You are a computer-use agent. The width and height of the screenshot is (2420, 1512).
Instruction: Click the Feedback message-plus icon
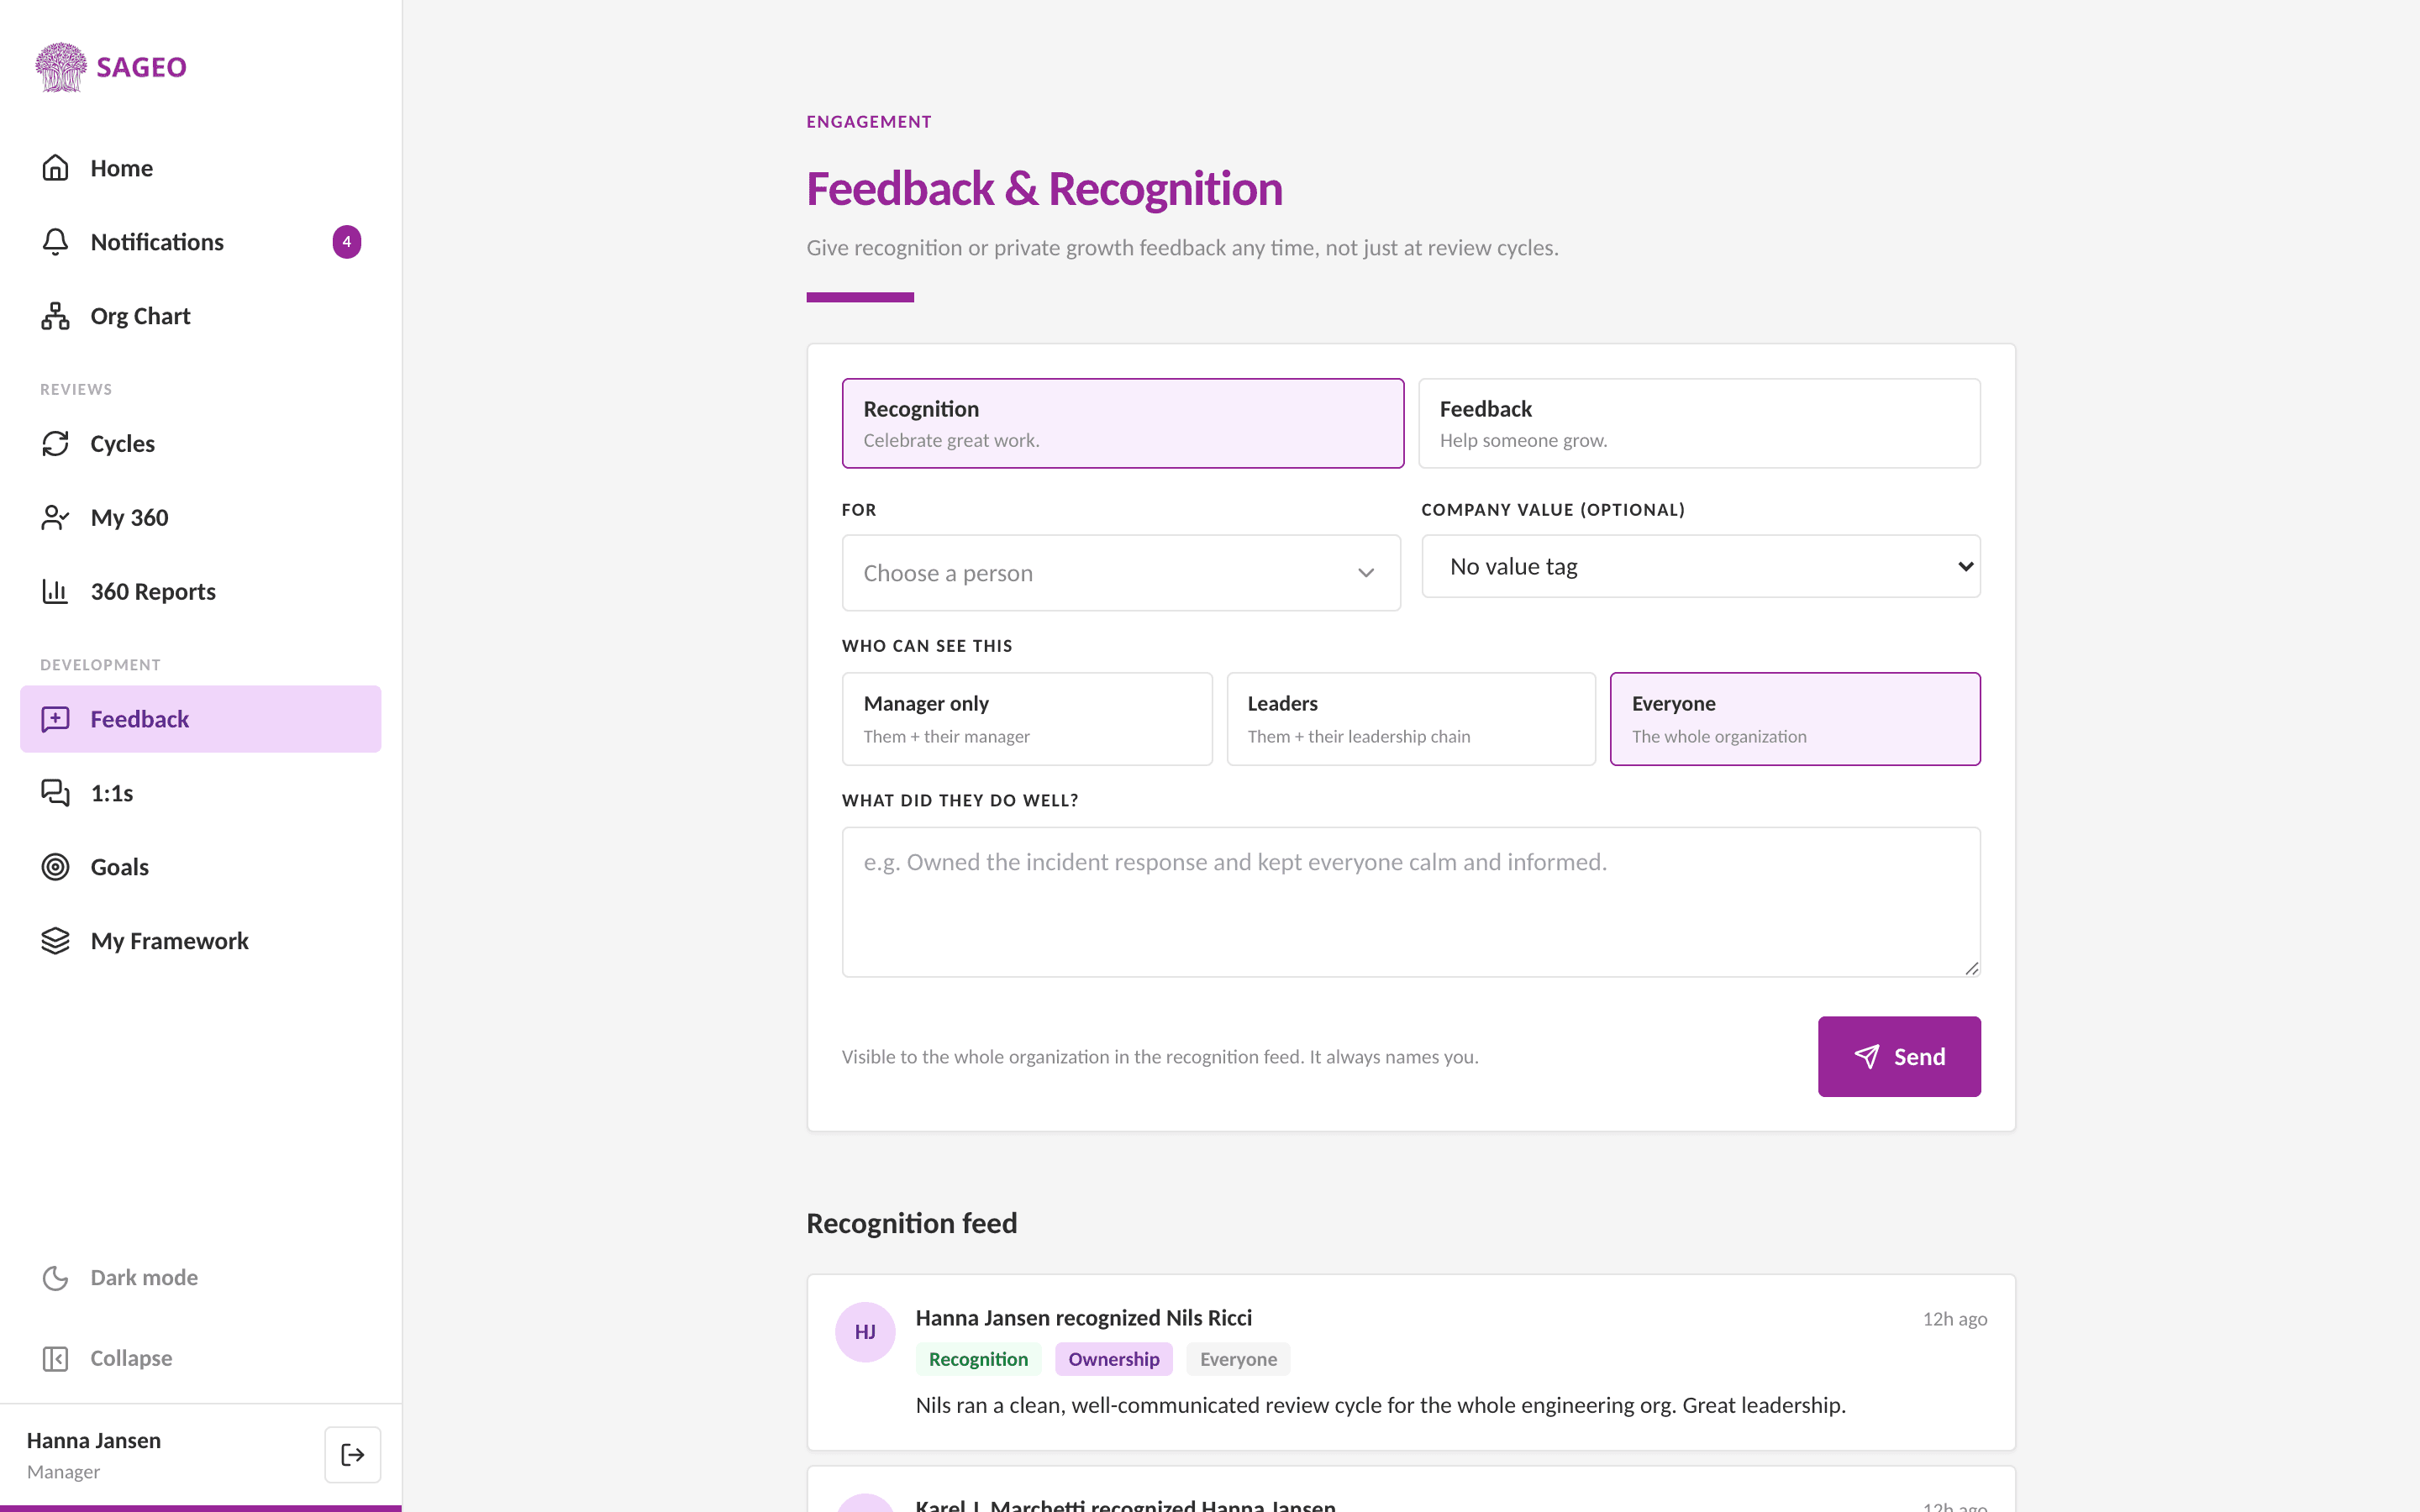(x=55, y=719)
